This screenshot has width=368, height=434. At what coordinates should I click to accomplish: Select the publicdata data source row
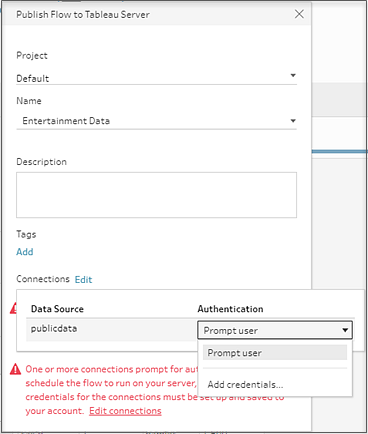coord(112,329)
